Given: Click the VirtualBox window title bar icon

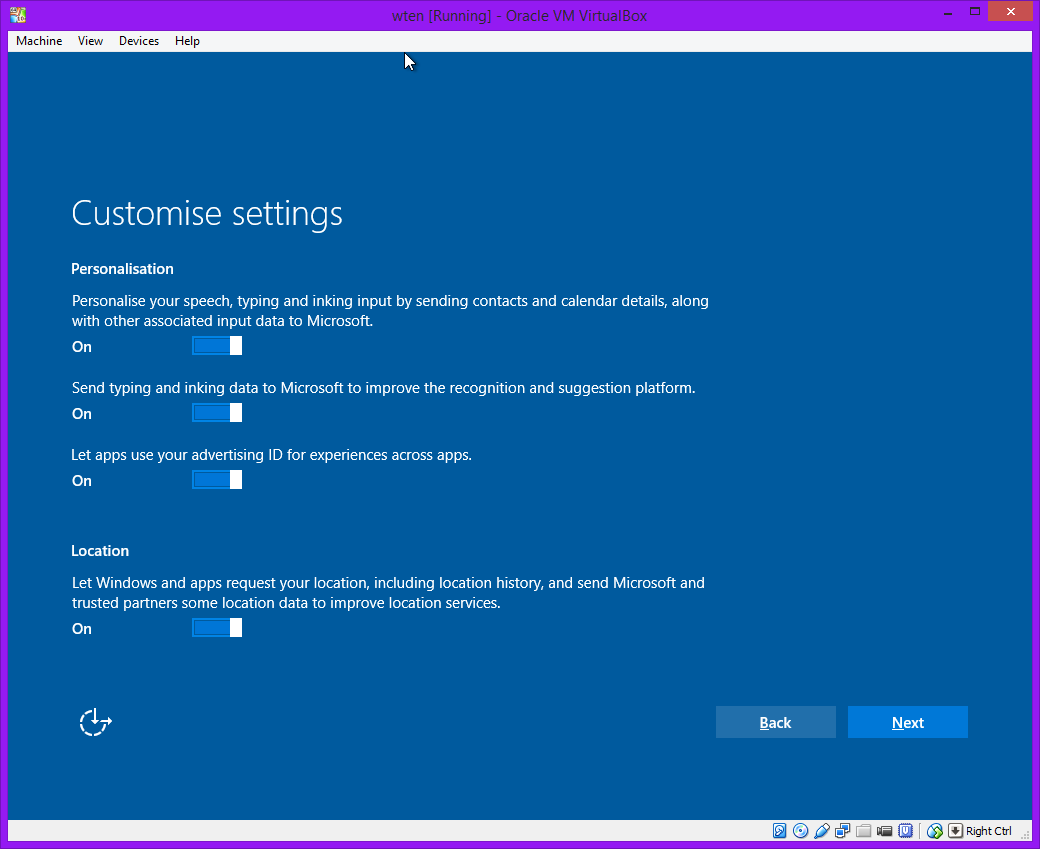Looking at the screenshot, I should pos(18,15).
